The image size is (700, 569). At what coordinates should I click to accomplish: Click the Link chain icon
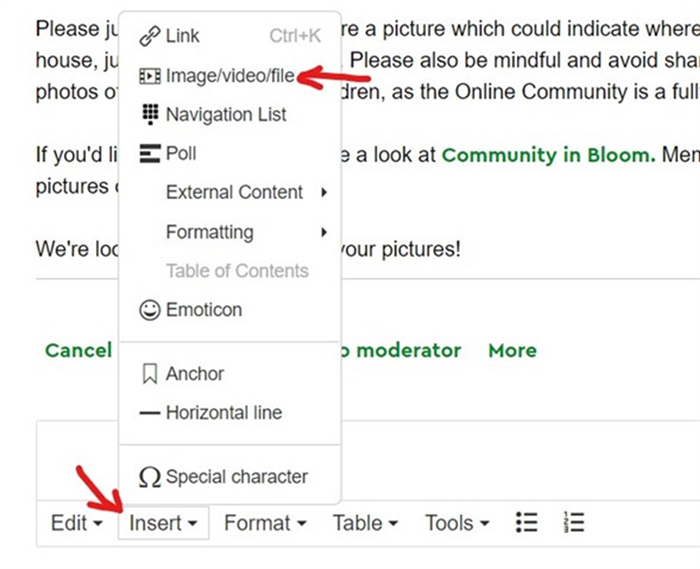149,37
